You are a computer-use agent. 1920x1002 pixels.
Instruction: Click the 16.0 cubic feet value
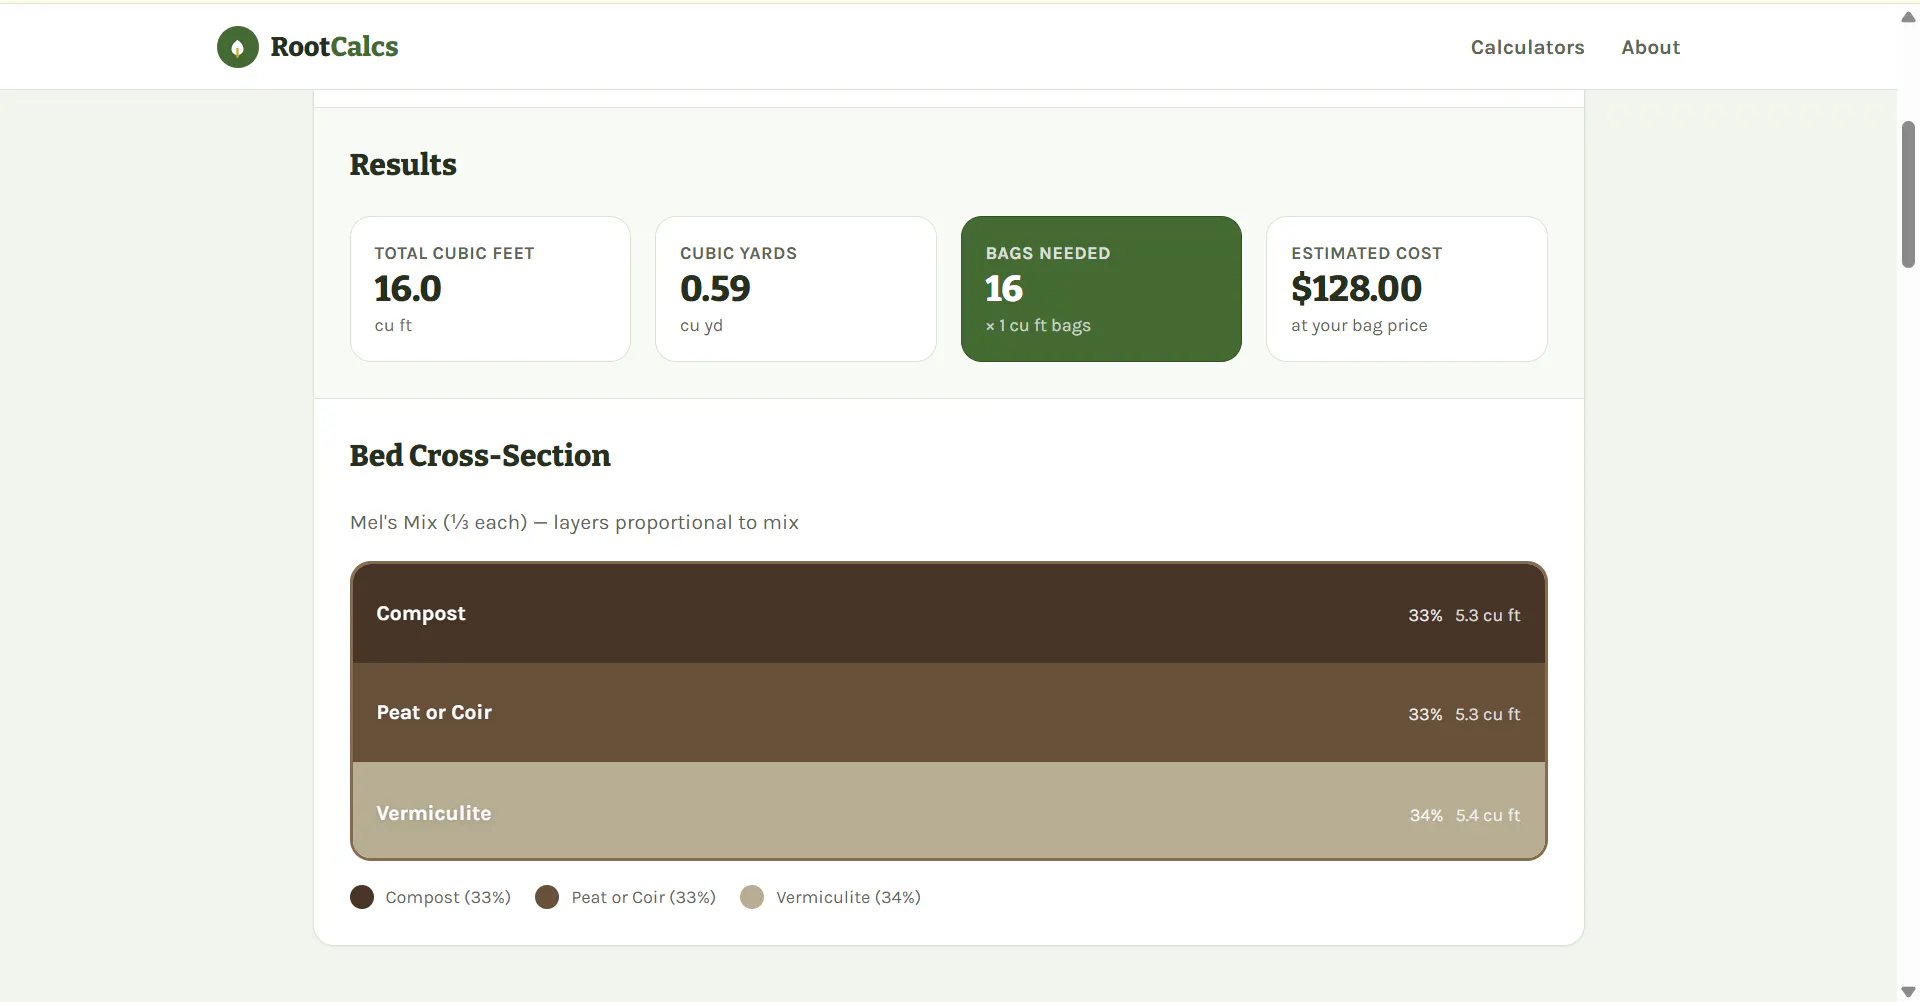coord(408,289)
